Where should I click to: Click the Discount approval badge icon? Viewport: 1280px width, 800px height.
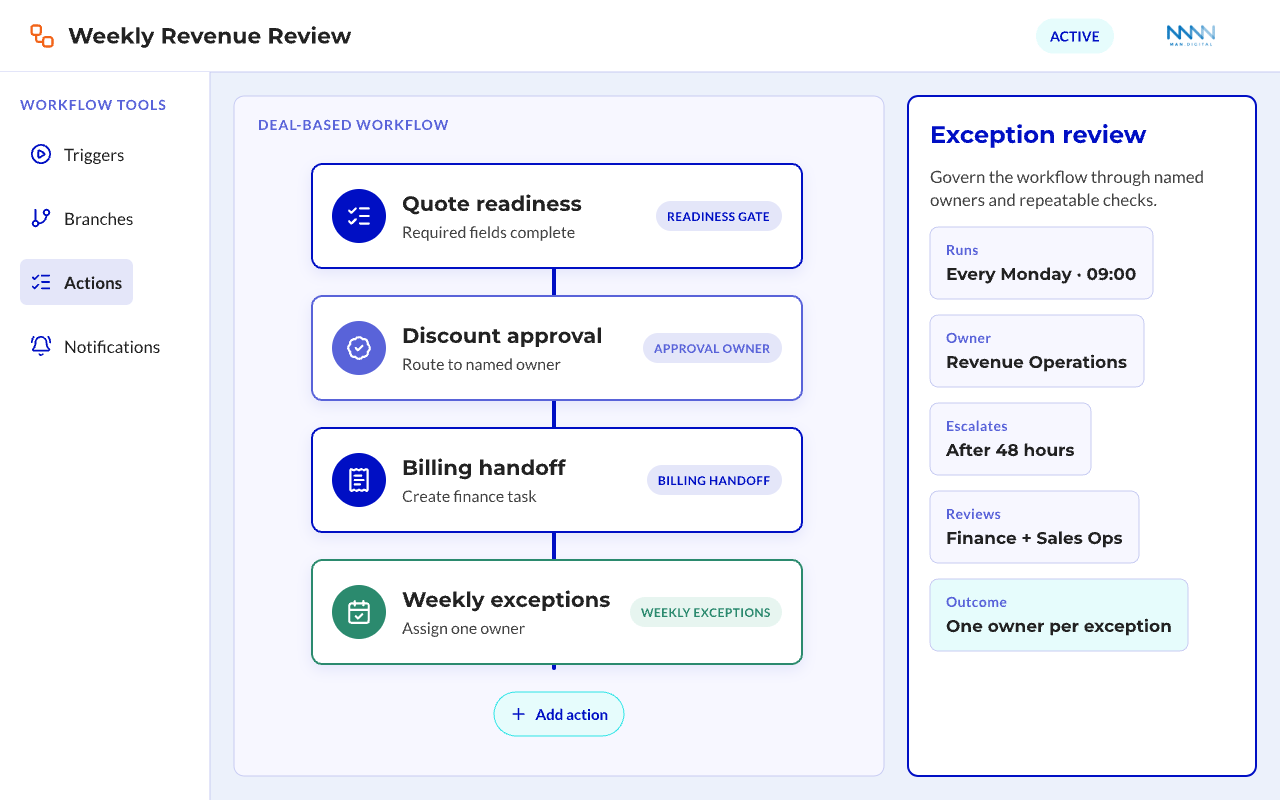359,348
